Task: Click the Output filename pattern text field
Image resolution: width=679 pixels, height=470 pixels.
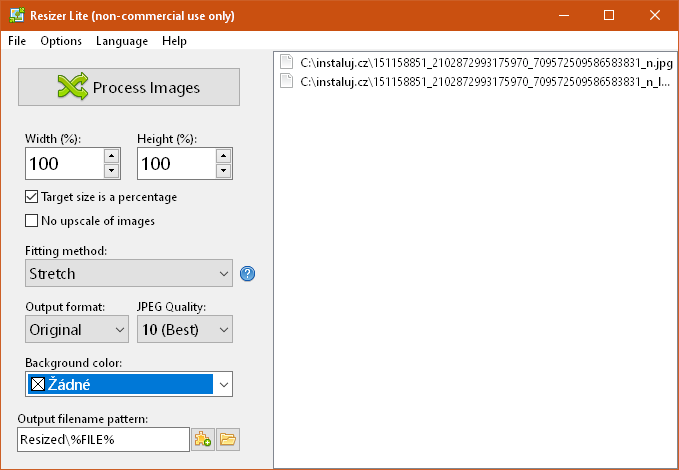Action: (x=103, y=440)
